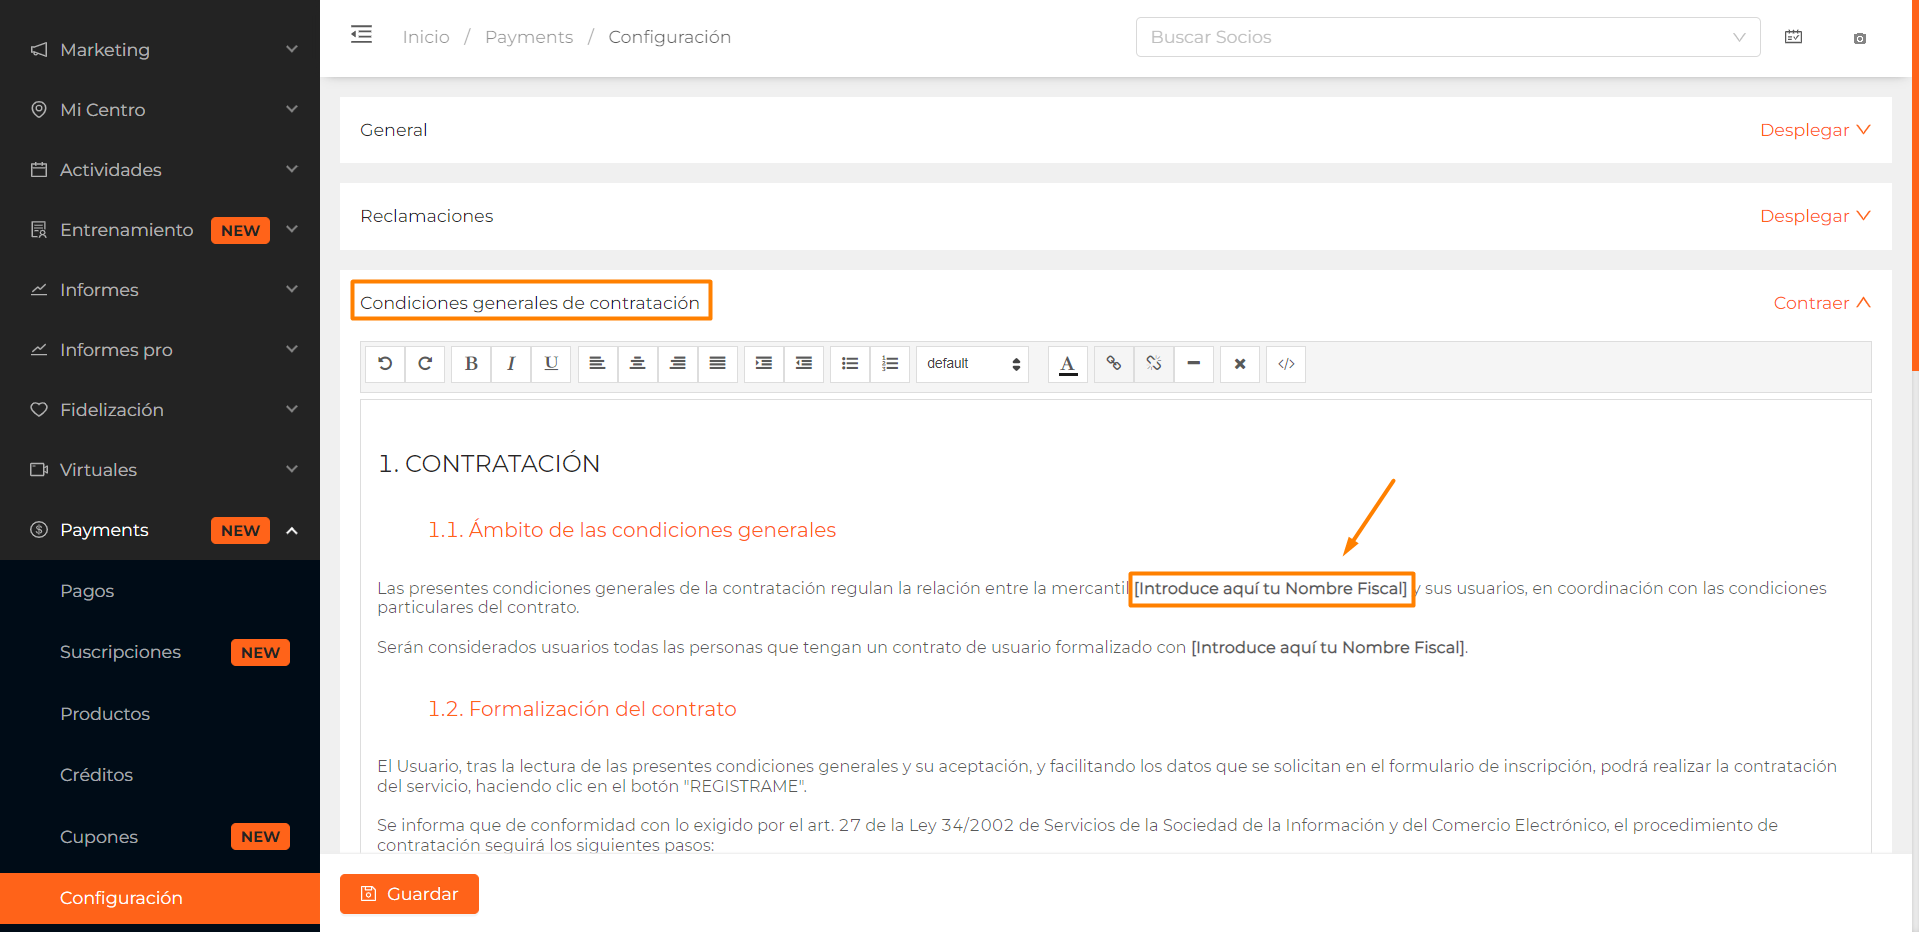Screen dimensions: 1919x932
Task: Open the Buscar Socios dropdown arrow
Action: click(x=1739, y=37)
